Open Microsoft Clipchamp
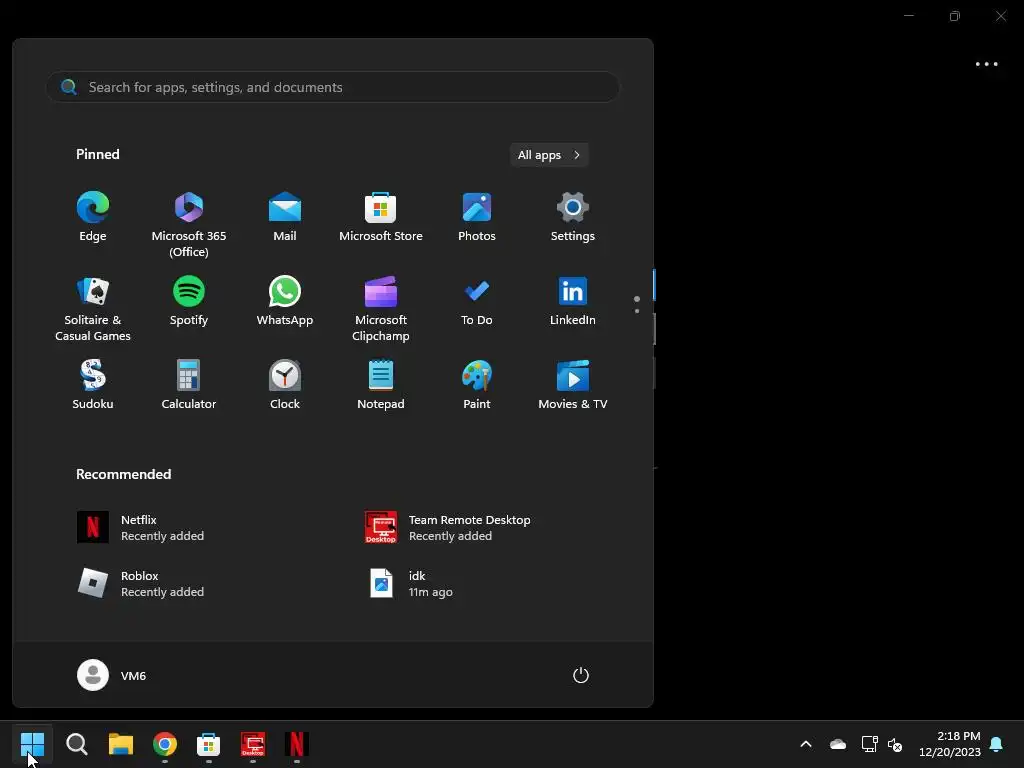1024x768 pixels. pyautogui.click(x=381, y=308)
